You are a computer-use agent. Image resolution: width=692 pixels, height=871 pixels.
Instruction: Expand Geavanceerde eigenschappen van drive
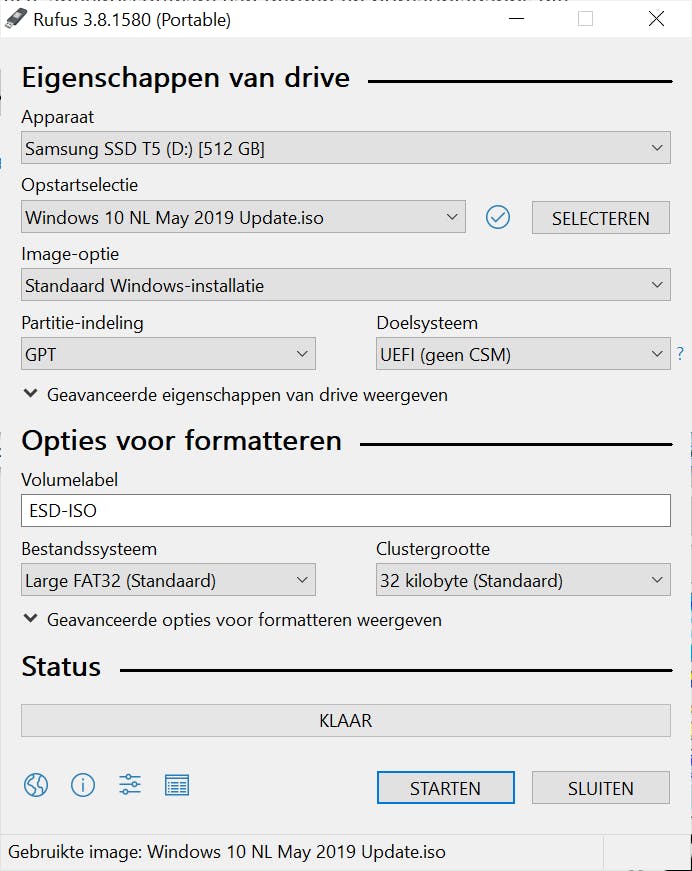[235, 395]
